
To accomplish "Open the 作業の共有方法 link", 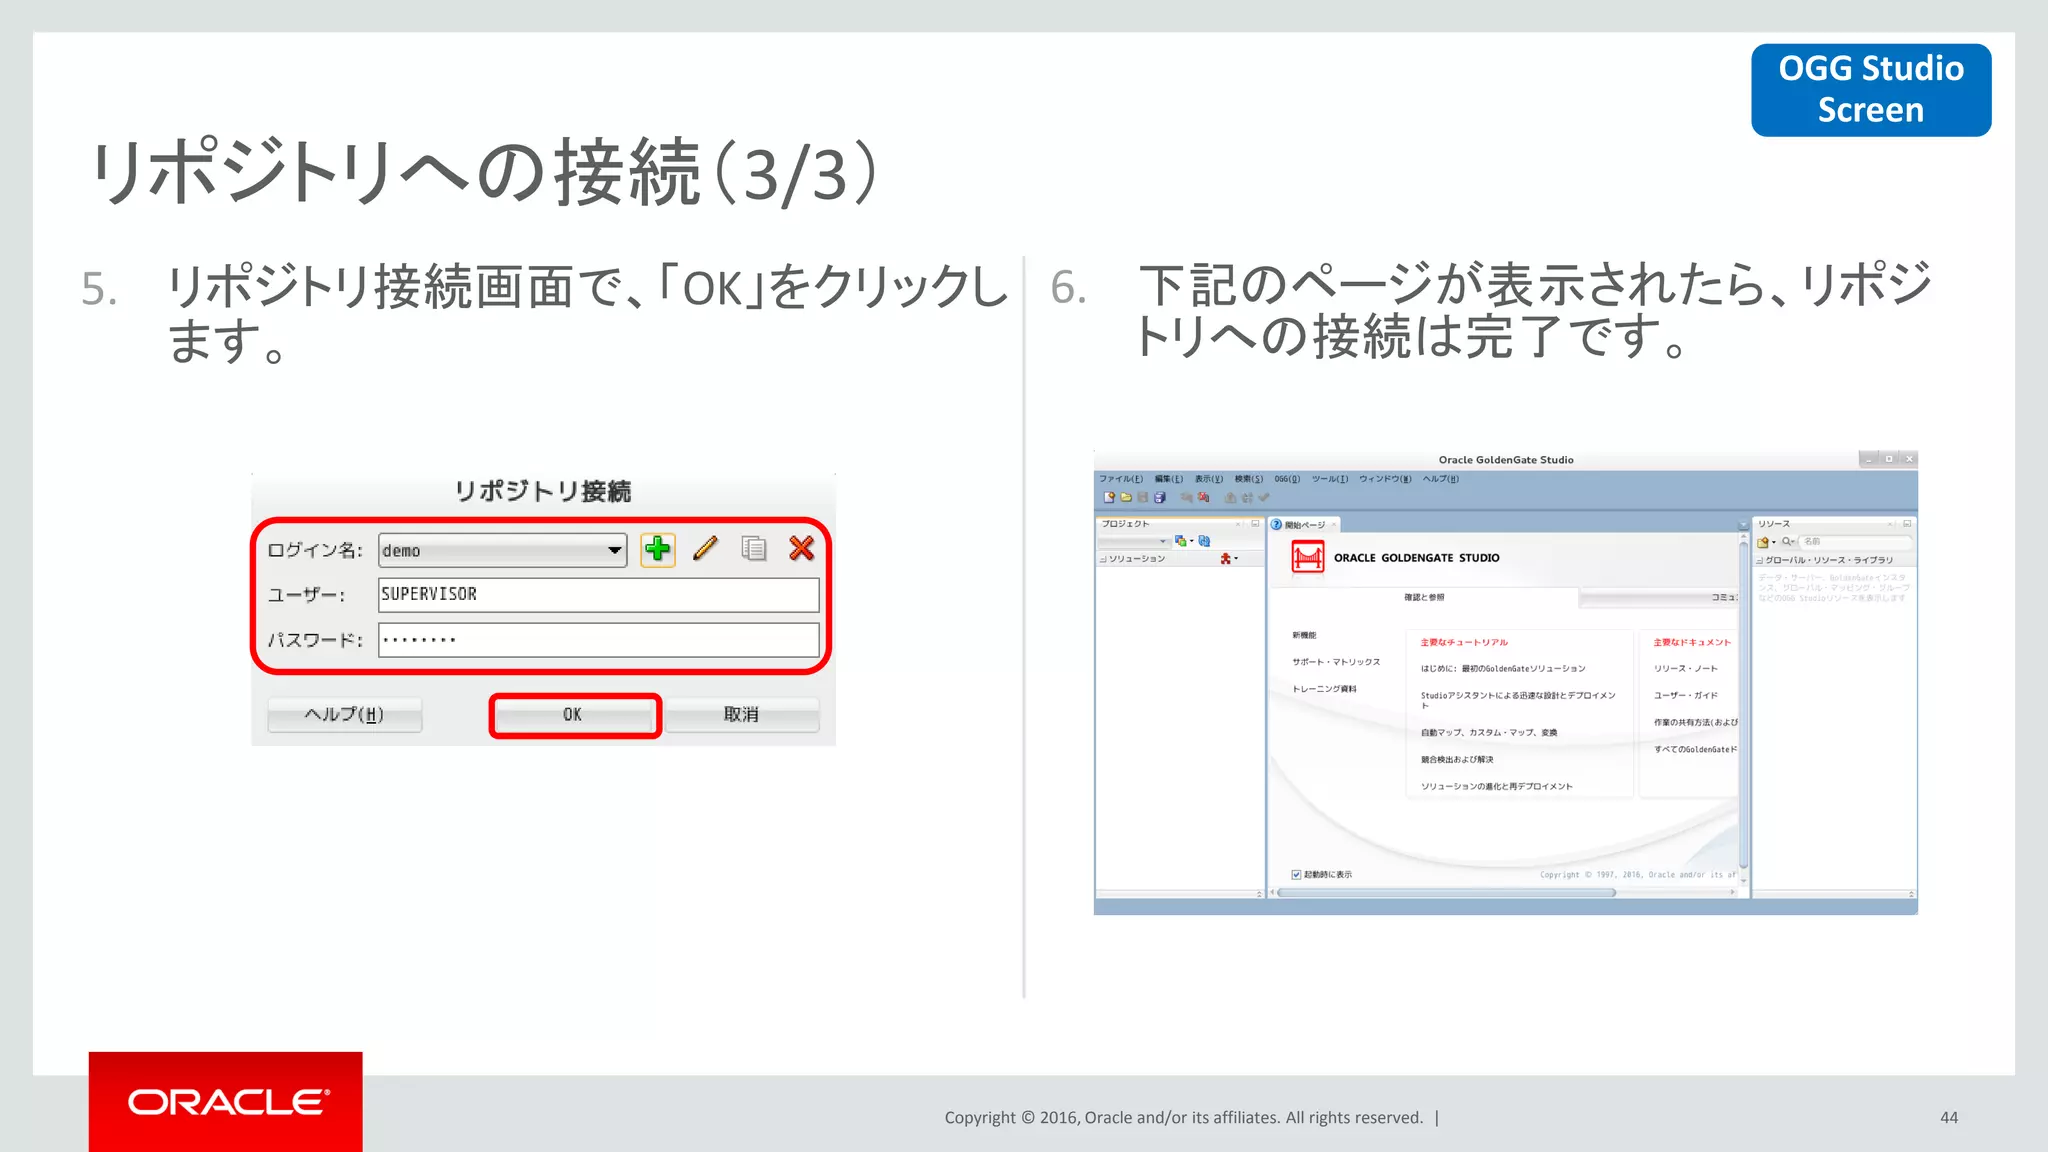I will [1695, 723].
